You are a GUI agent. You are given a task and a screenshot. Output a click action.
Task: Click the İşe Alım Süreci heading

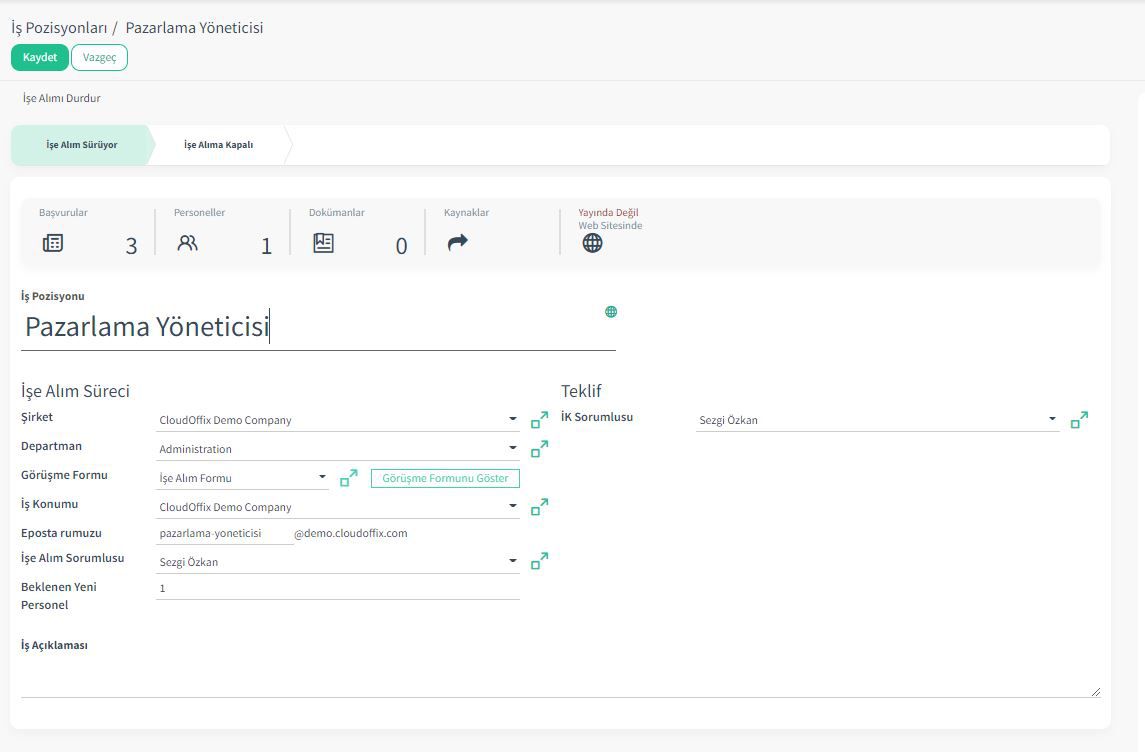[75, 391]
